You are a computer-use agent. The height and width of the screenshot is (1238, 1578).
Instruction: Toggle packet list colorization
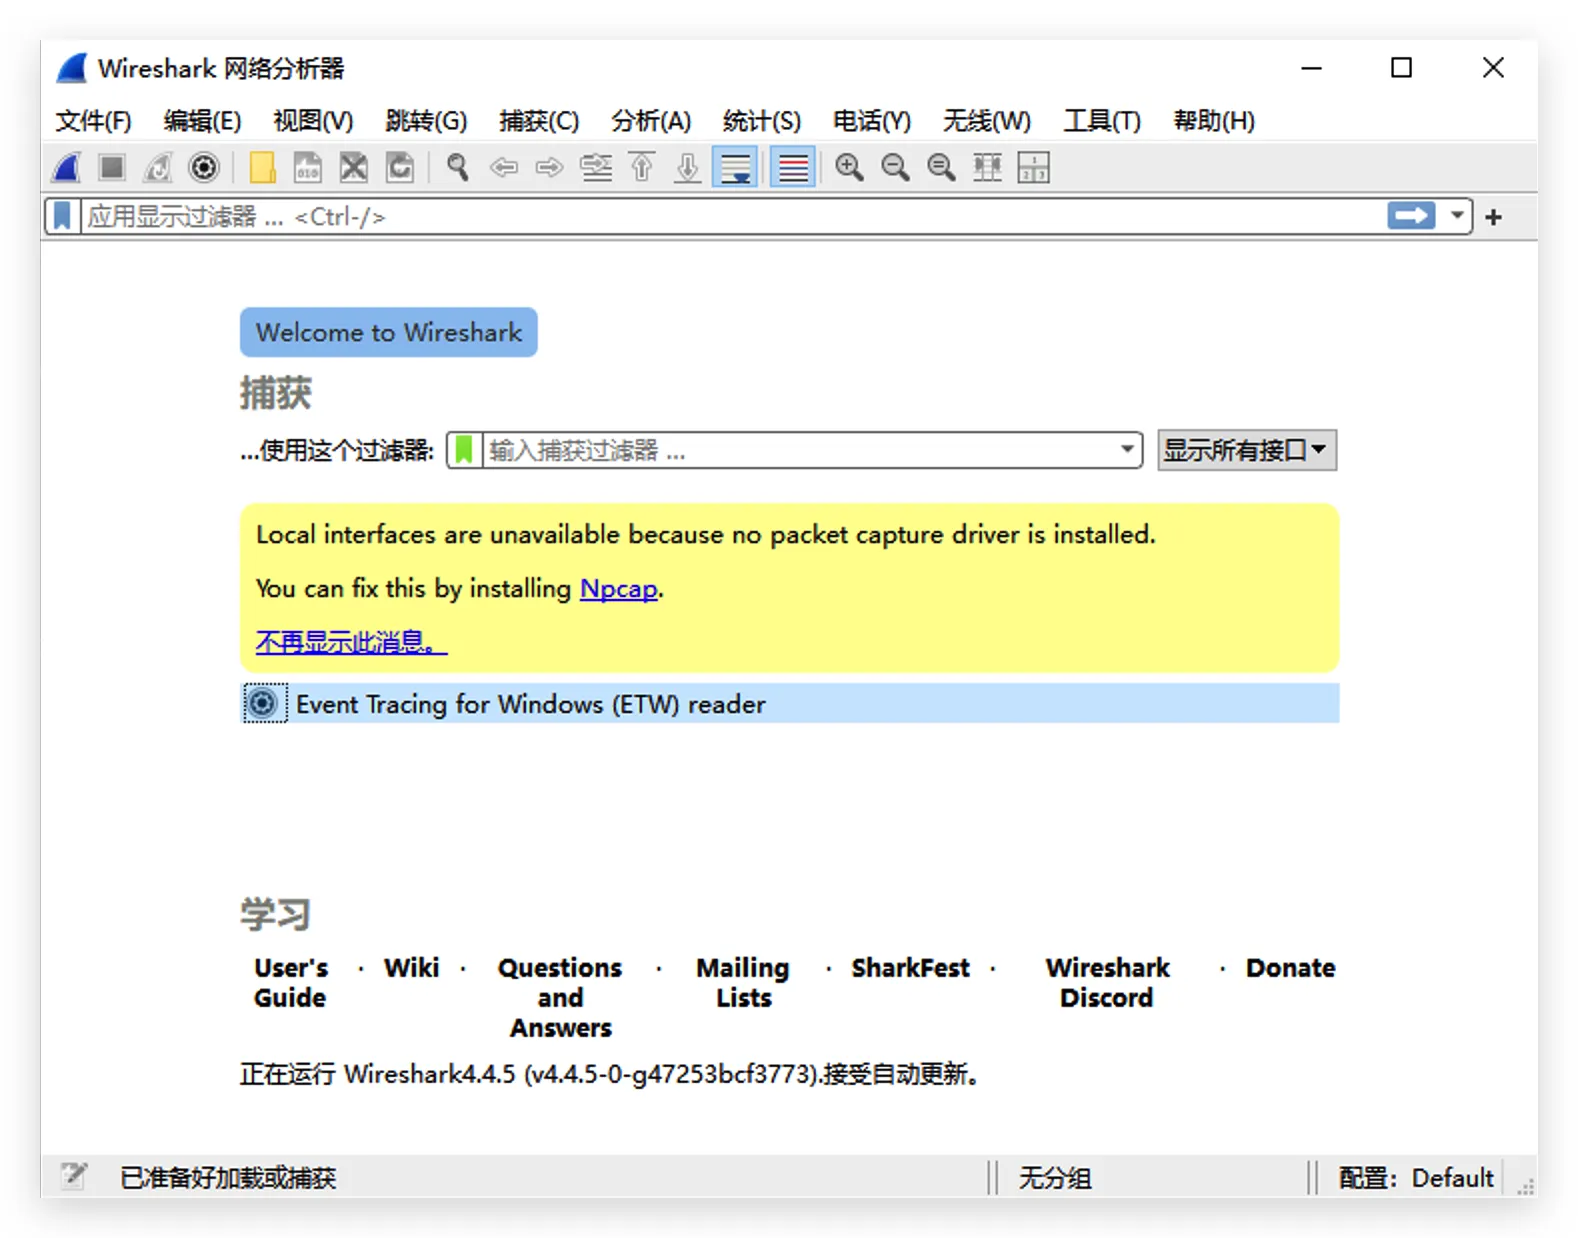coord(793,167)
